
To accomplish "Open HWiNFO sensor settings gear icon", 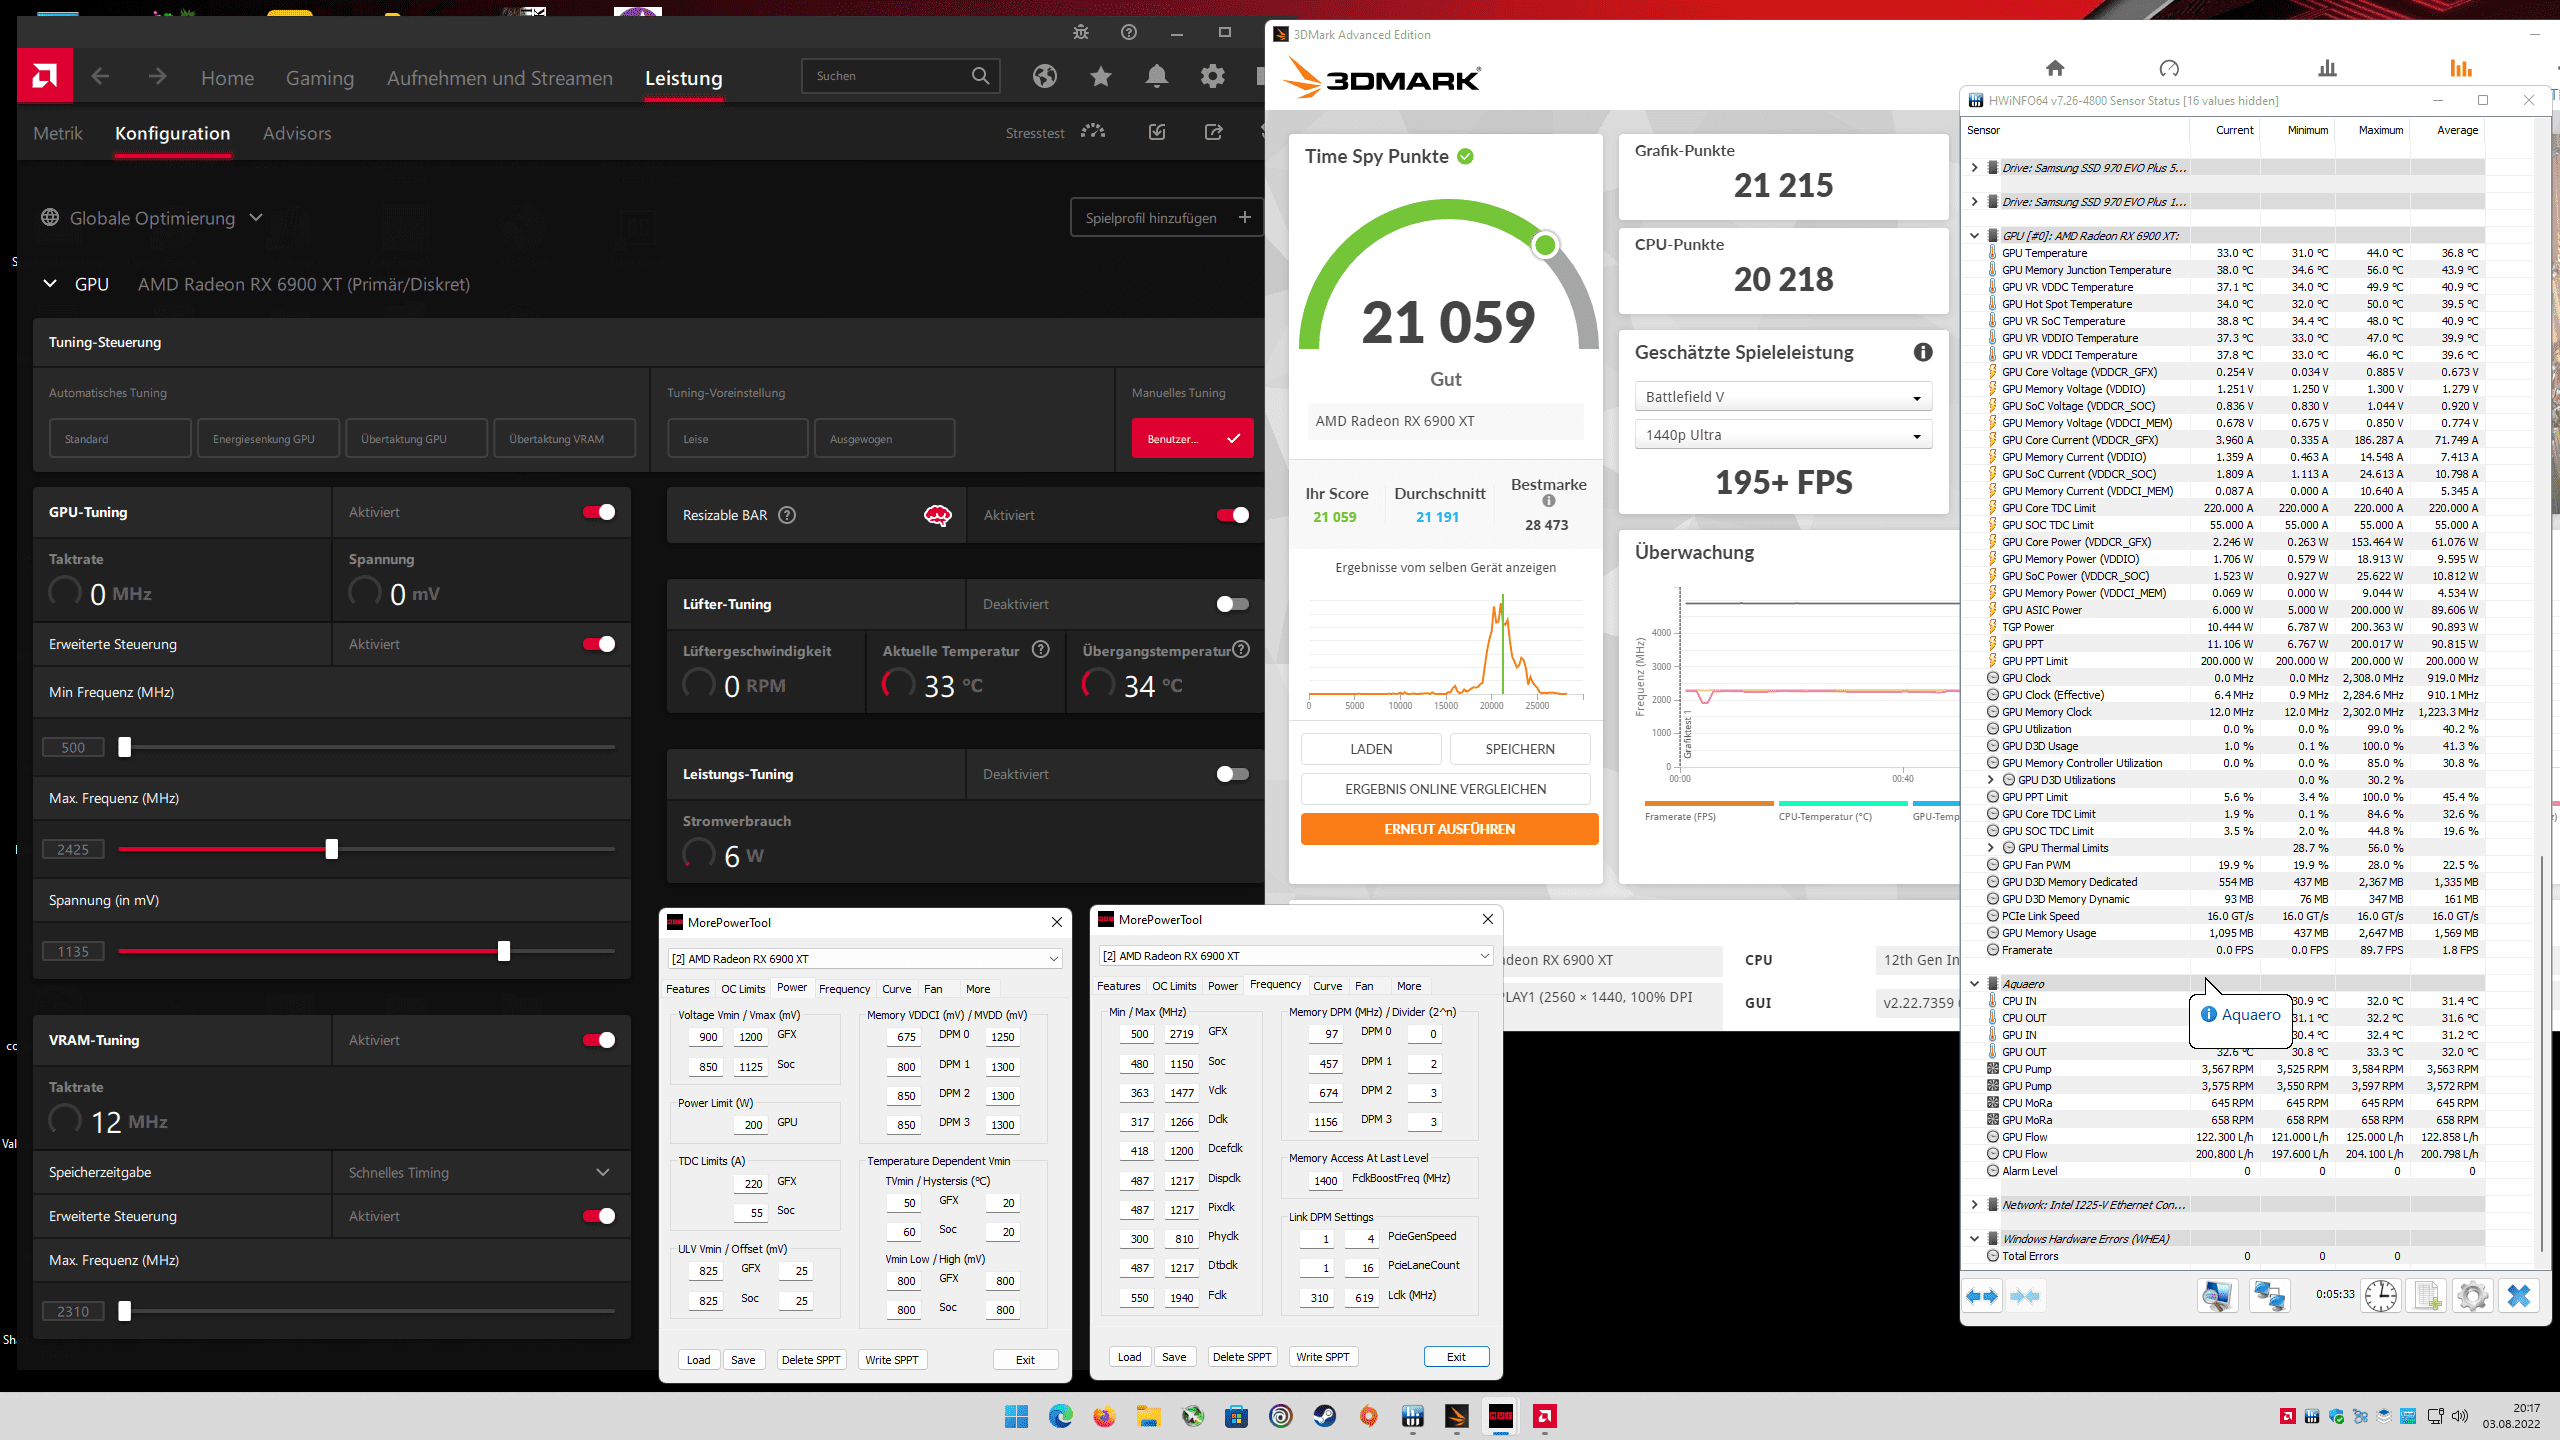I will tap(2472, 1296).
